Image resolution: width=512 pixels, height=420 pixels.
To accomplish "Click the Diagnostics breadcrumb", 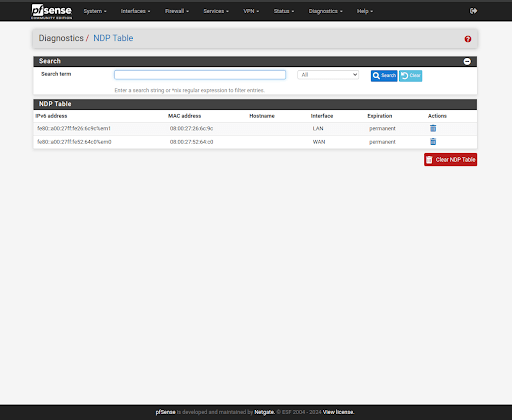I will coord(61,38).
